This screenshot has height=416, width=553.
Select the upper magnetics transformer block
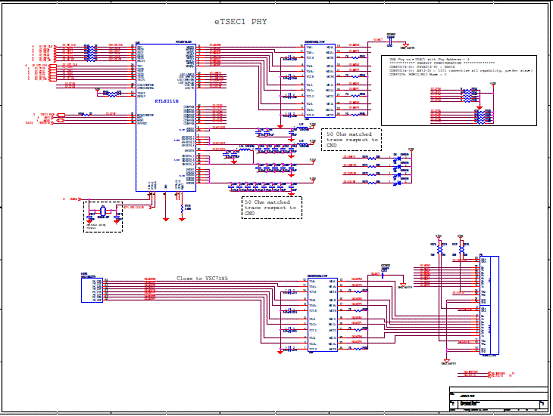320,81
